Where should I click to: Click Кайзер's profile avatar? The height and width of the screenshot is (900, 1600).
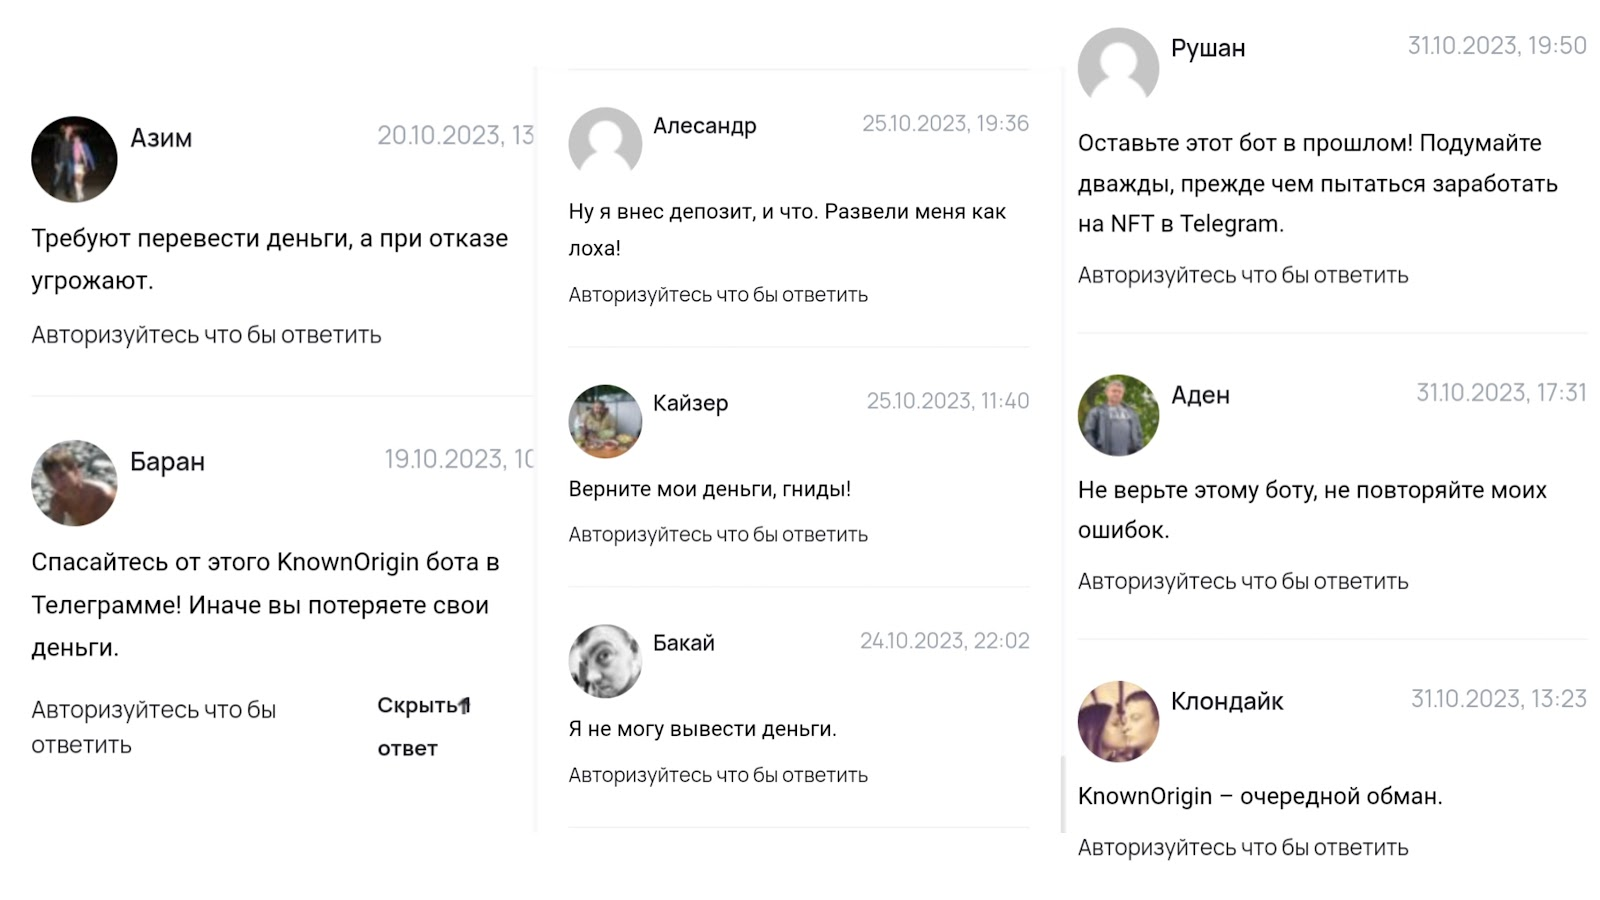click(605, 421)
